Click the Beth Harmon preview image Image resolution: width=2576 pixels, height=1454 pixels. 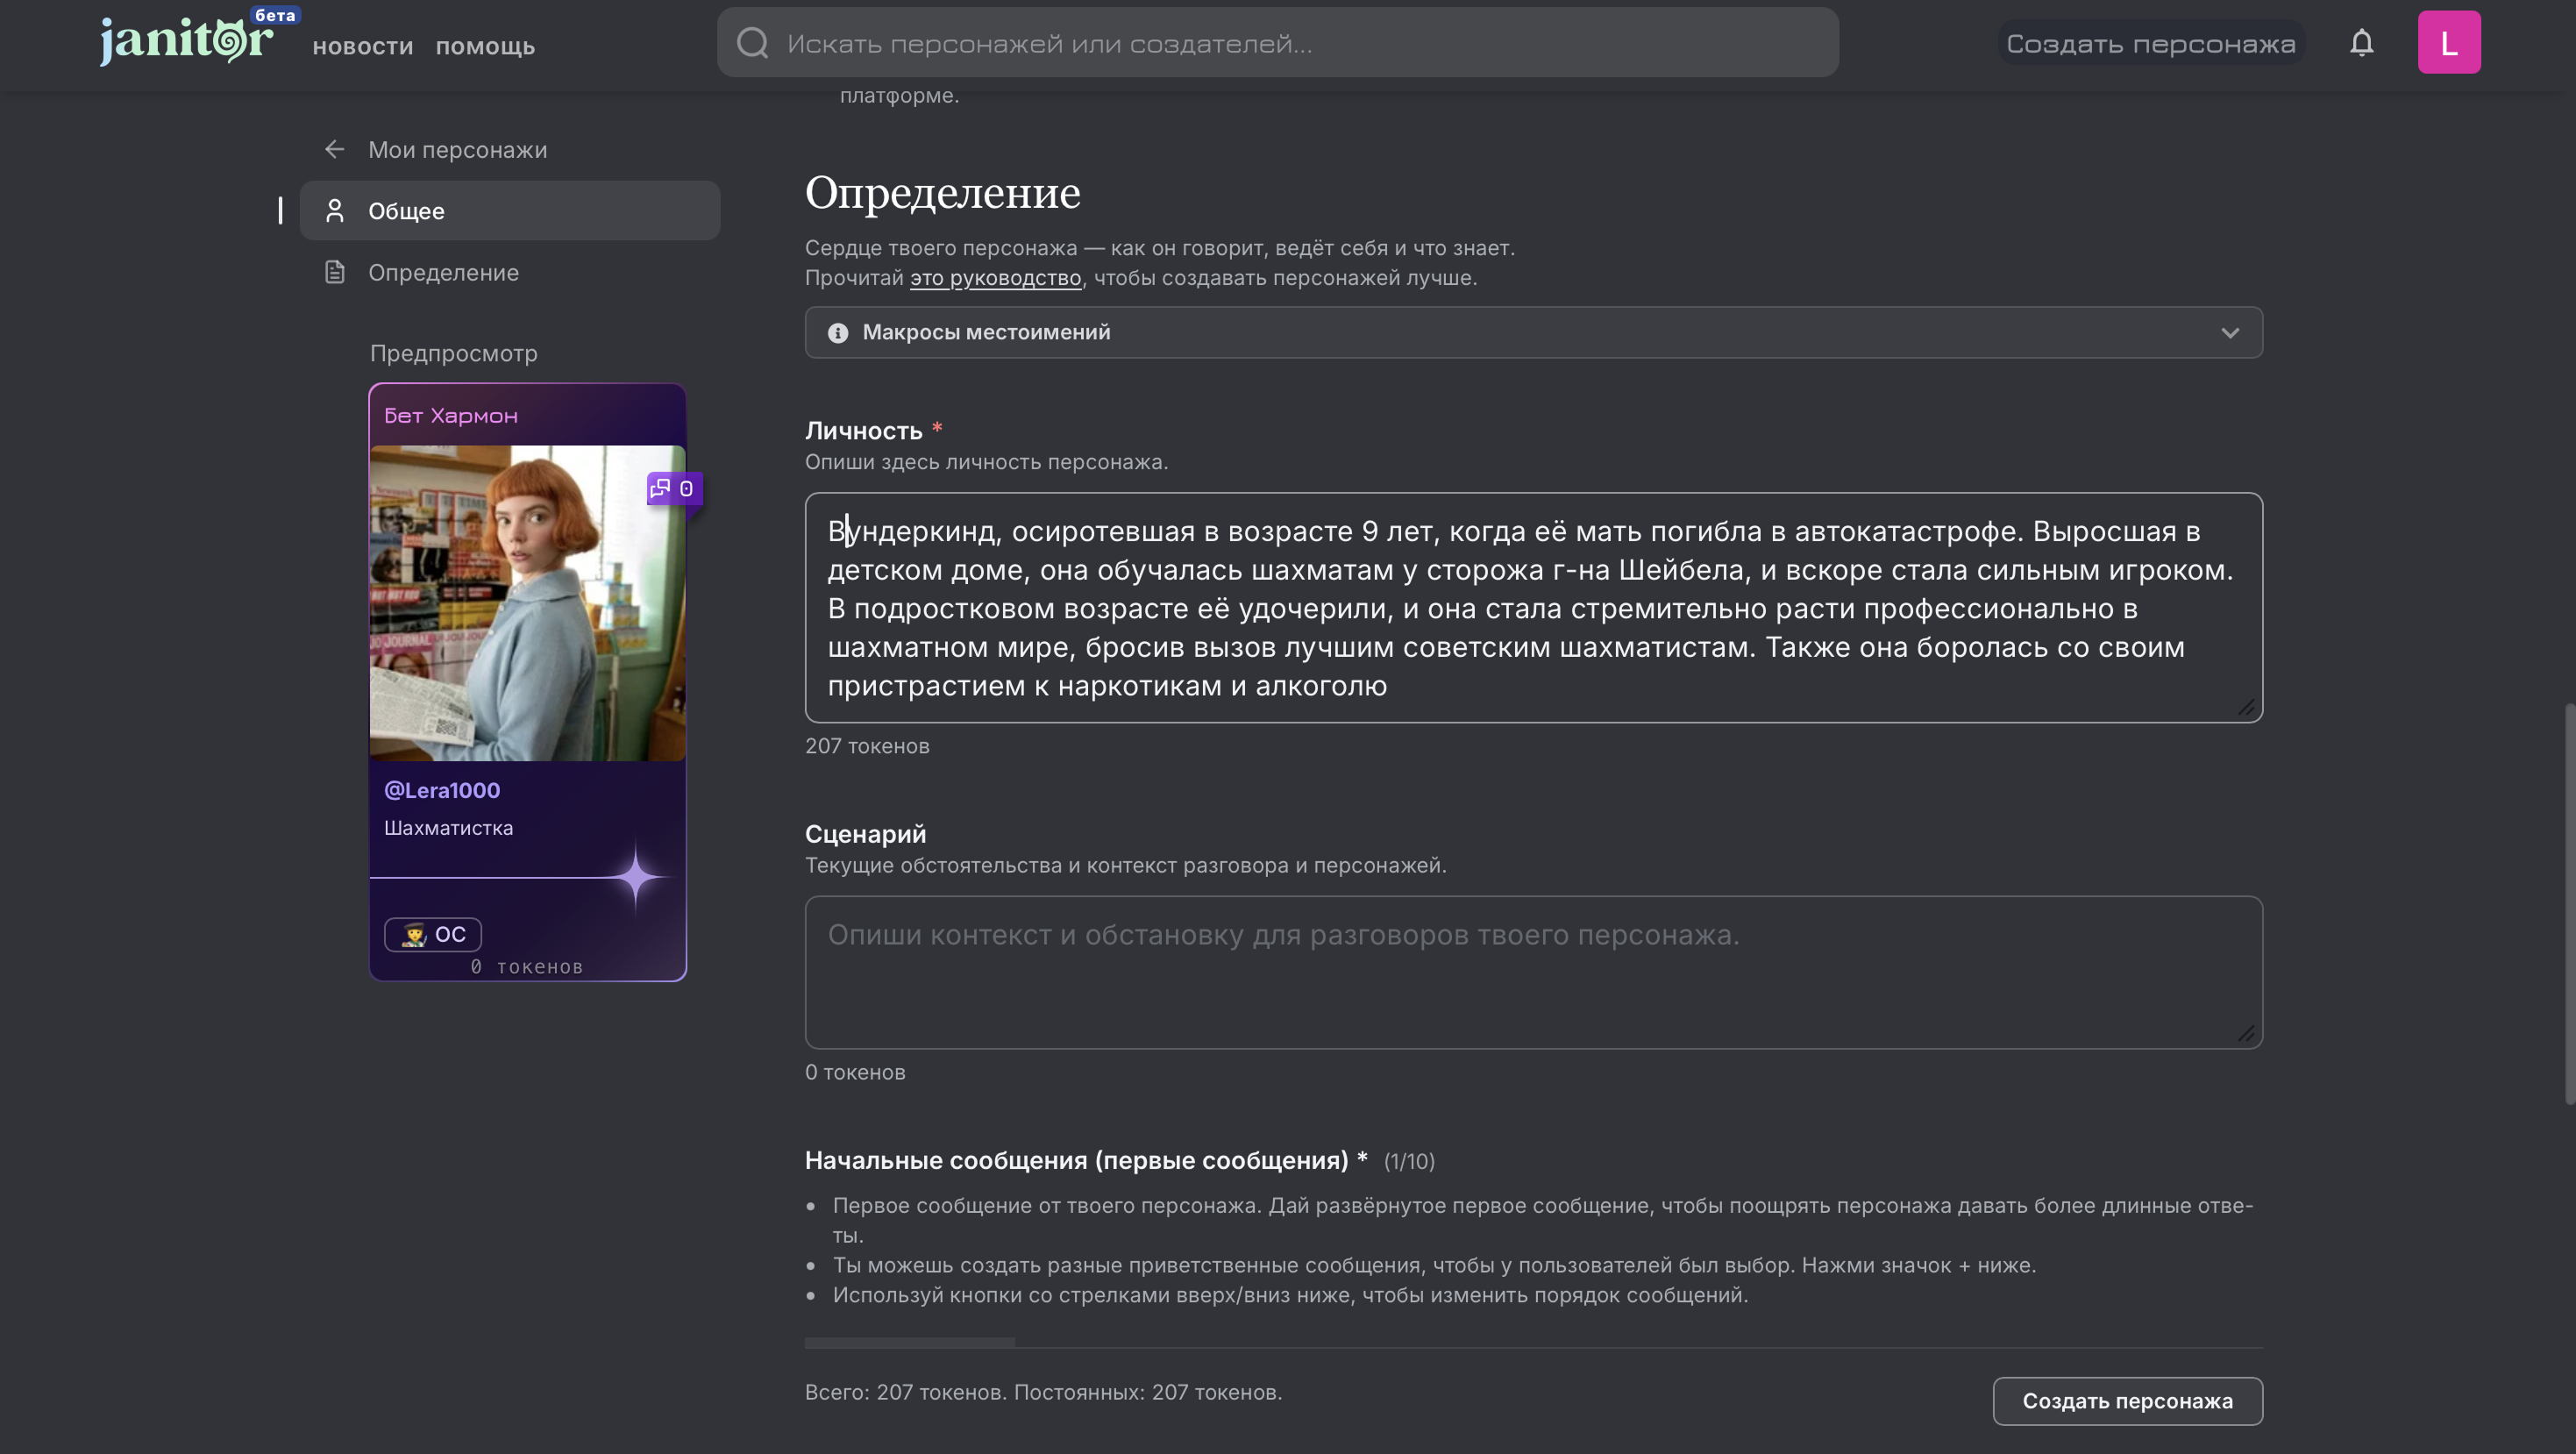tap(528, 603)
